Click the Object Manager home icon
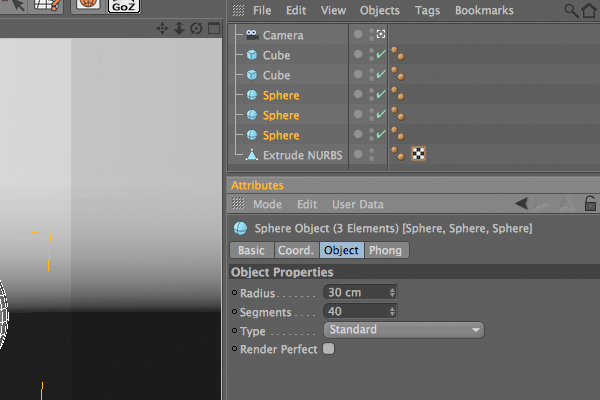 [589, 11]
